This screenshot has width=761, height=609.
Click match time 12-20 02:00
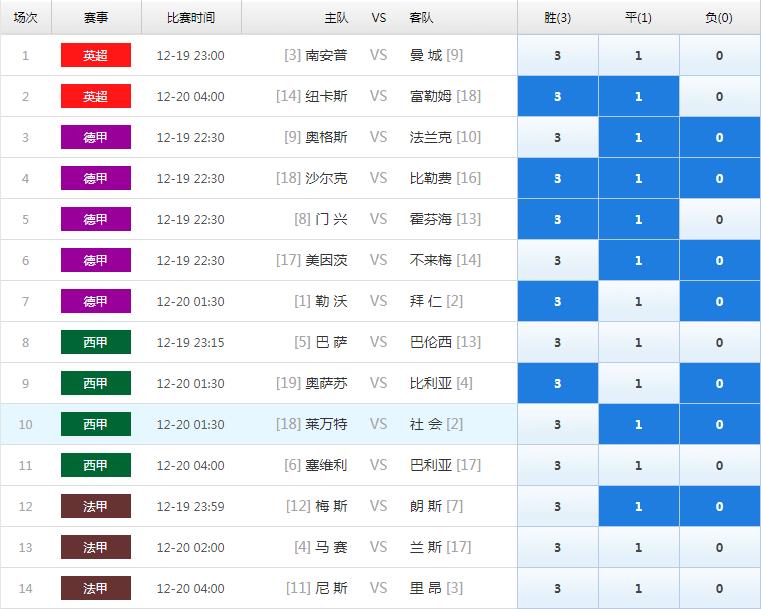point(191,547)
